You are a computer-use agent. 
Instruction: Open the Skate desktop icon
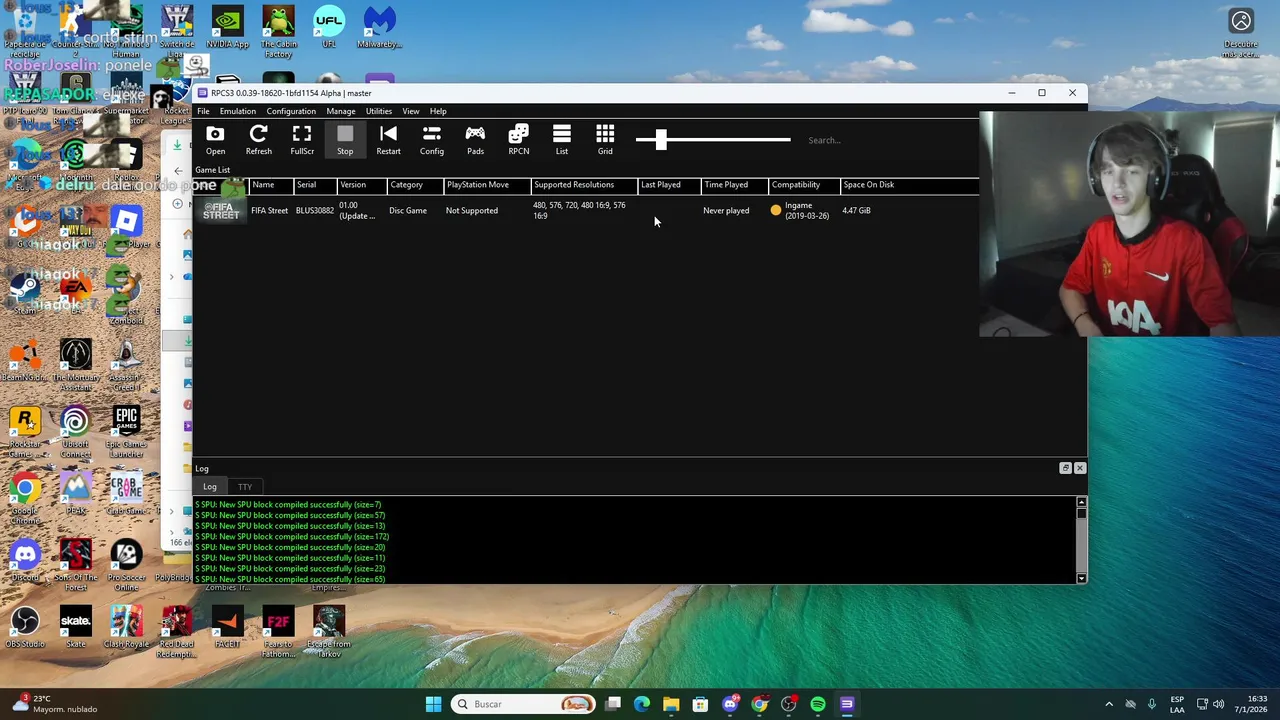point(75,627)
